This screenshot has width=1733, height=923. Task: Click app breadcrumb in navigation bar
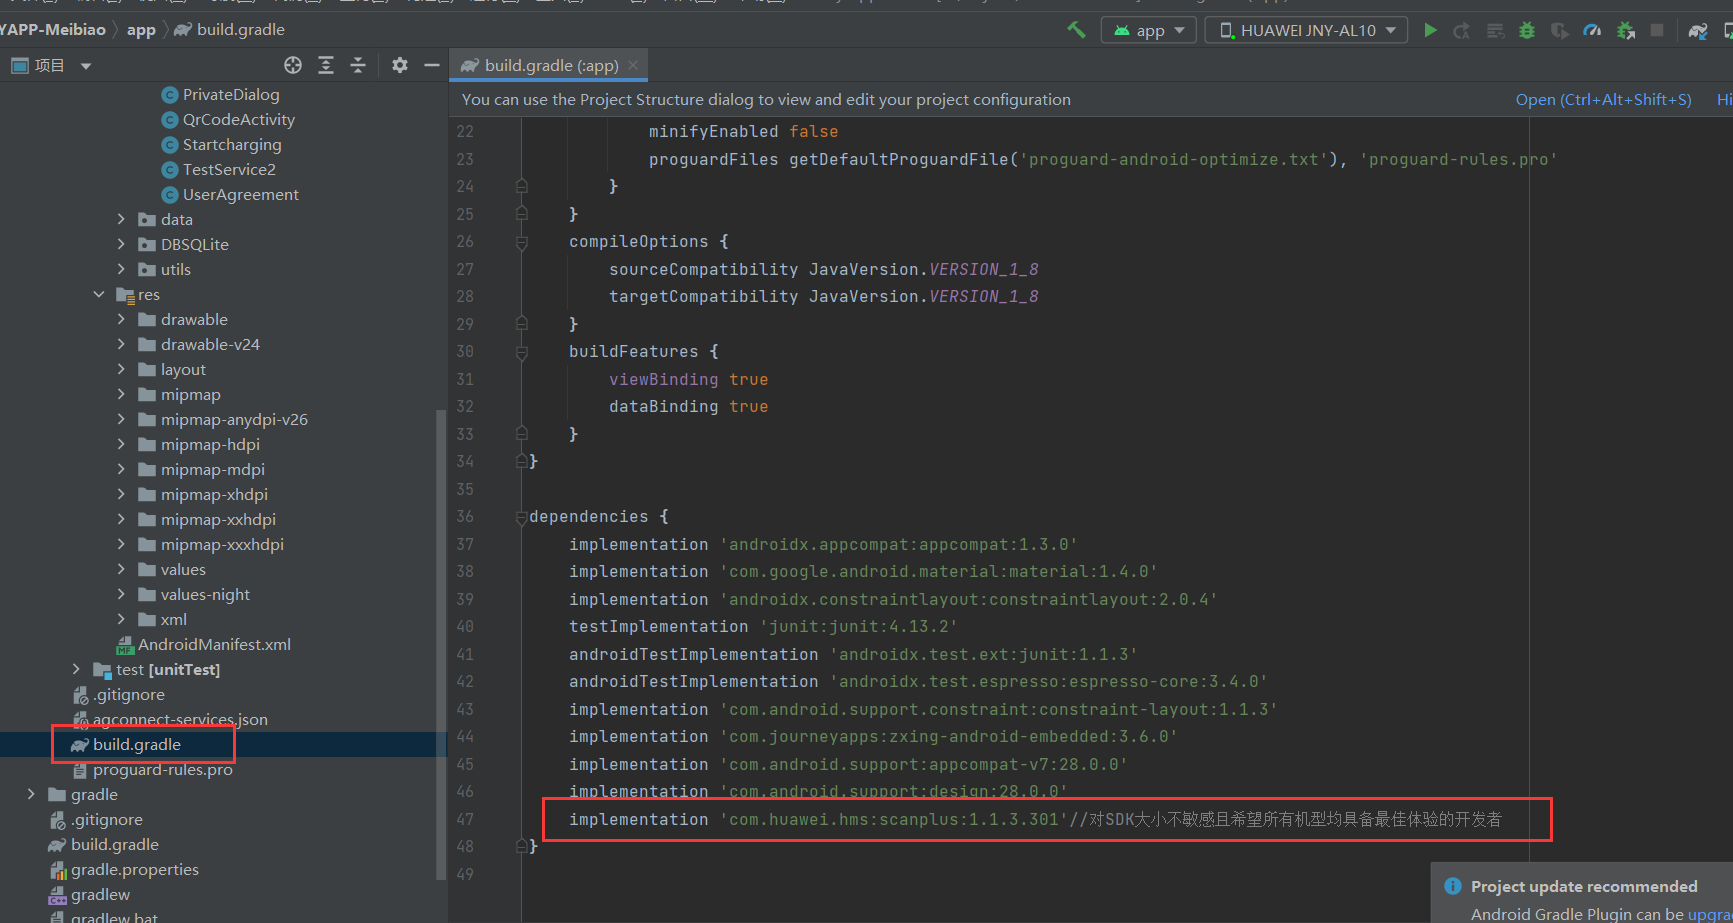pos(141,30)
